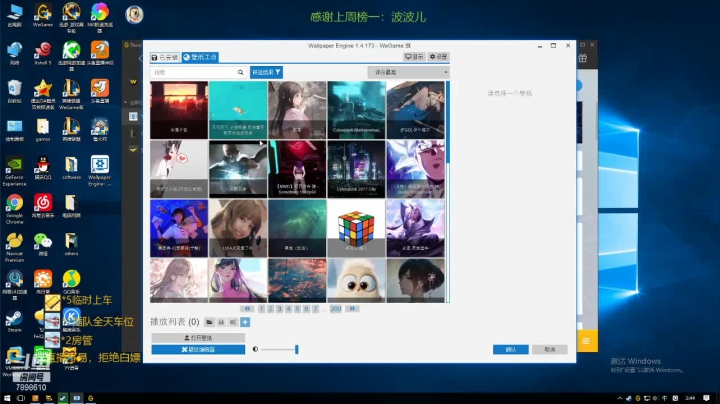Go to results page 7

[x=315, y=309]
